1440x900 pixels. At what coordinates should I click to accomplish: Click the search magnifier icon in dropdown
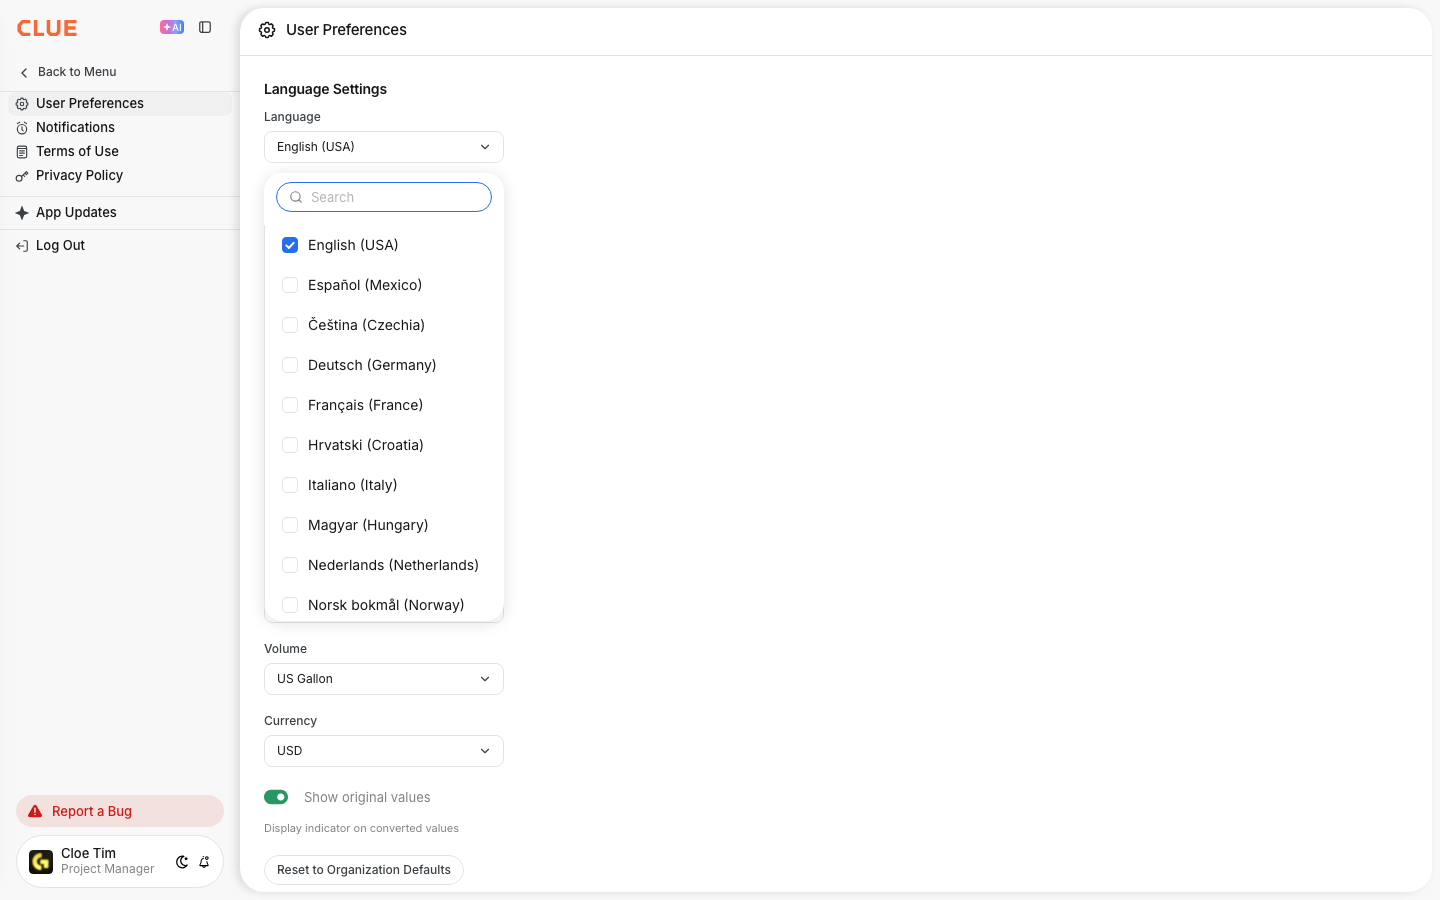pyautogui.click(x=296, y=197)
